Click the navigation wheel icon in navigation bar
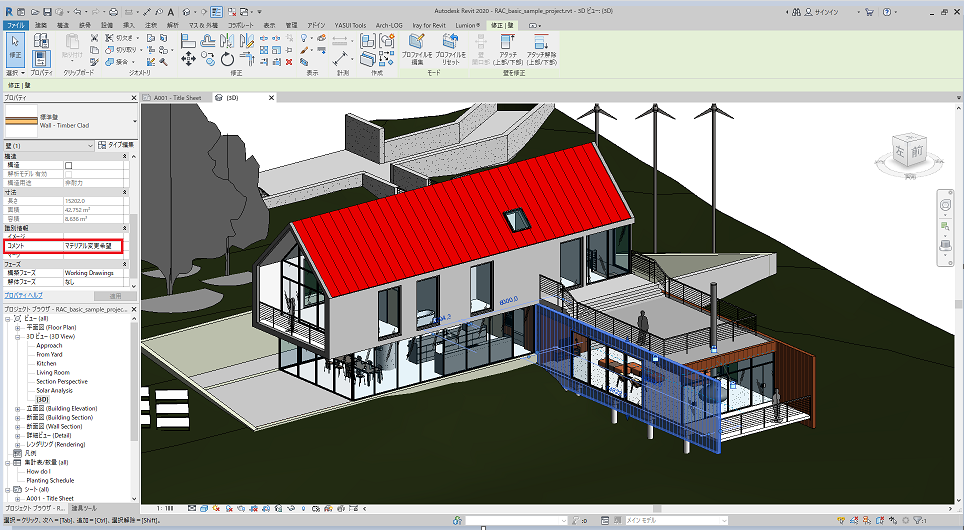The image size is (964, 530). [x=946, y=205]
